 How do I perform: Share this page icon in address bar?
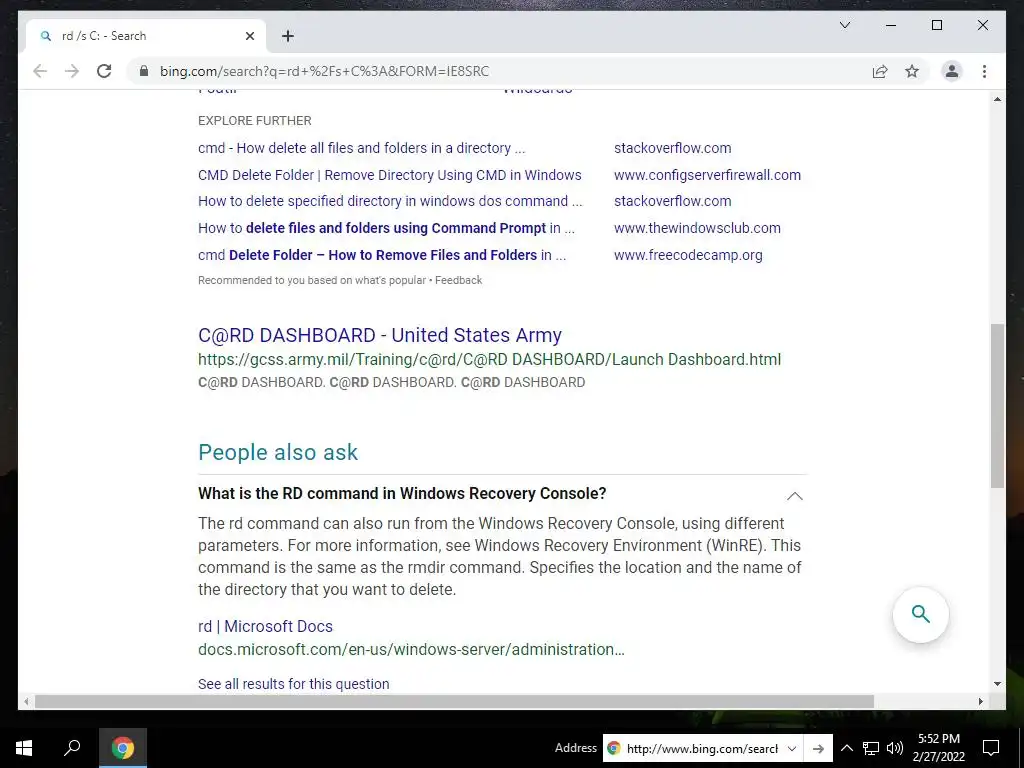(880, 71)
